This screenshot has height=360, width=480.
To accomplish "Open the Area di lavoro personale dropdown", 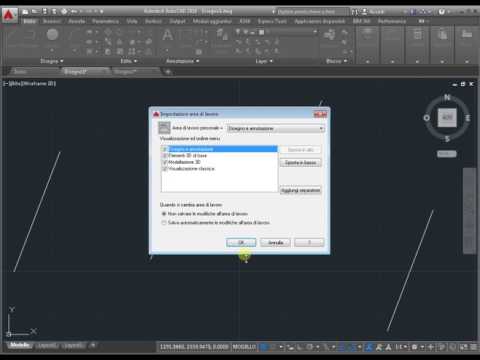I will pos(275,129).
